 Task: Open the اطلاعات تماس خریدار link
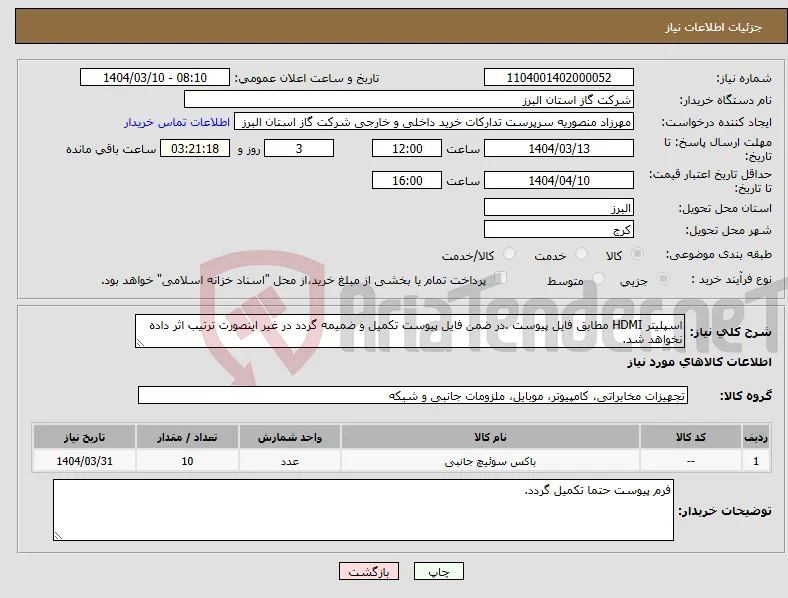click(x=177, y=122)
